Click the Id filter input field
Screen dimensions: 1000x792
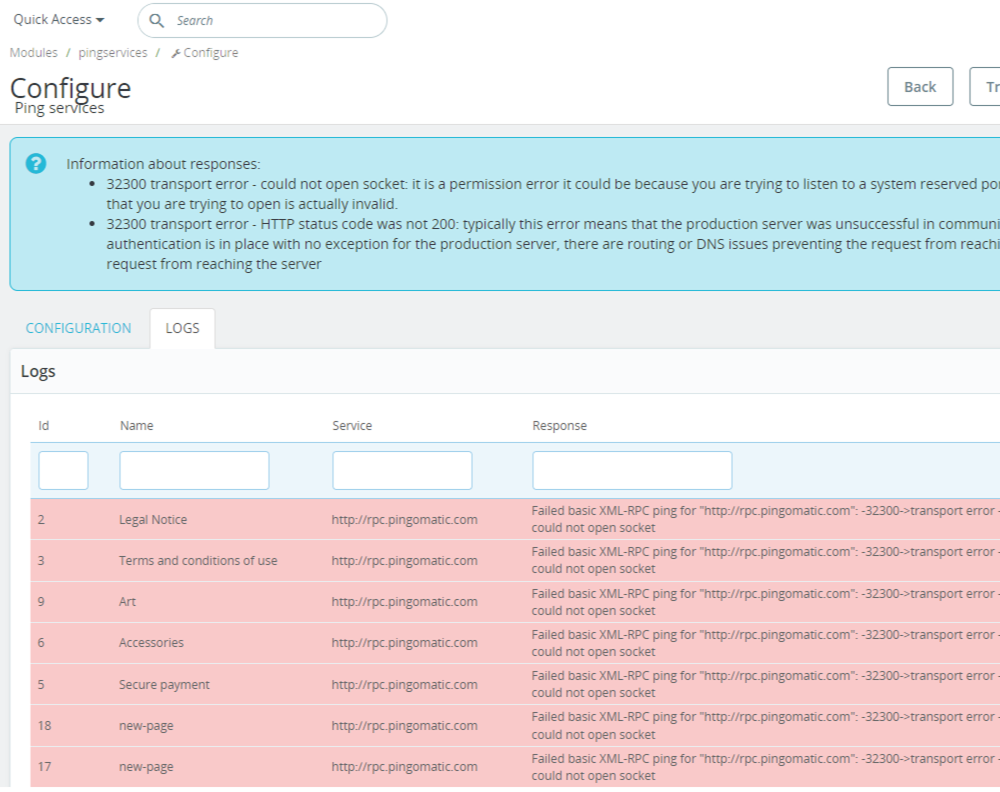pyautogui.click(x=63, y=469)
